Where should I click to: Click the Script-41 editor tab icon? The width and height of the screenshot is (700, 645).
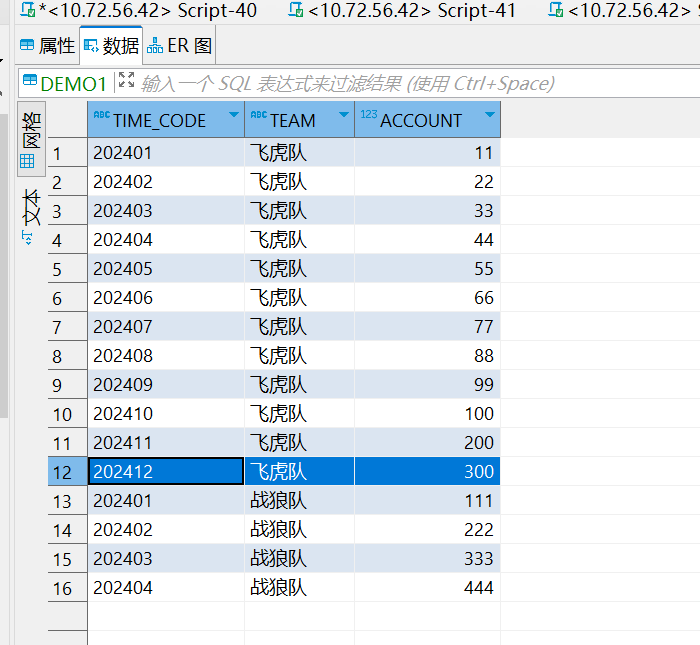coord(296,9)
